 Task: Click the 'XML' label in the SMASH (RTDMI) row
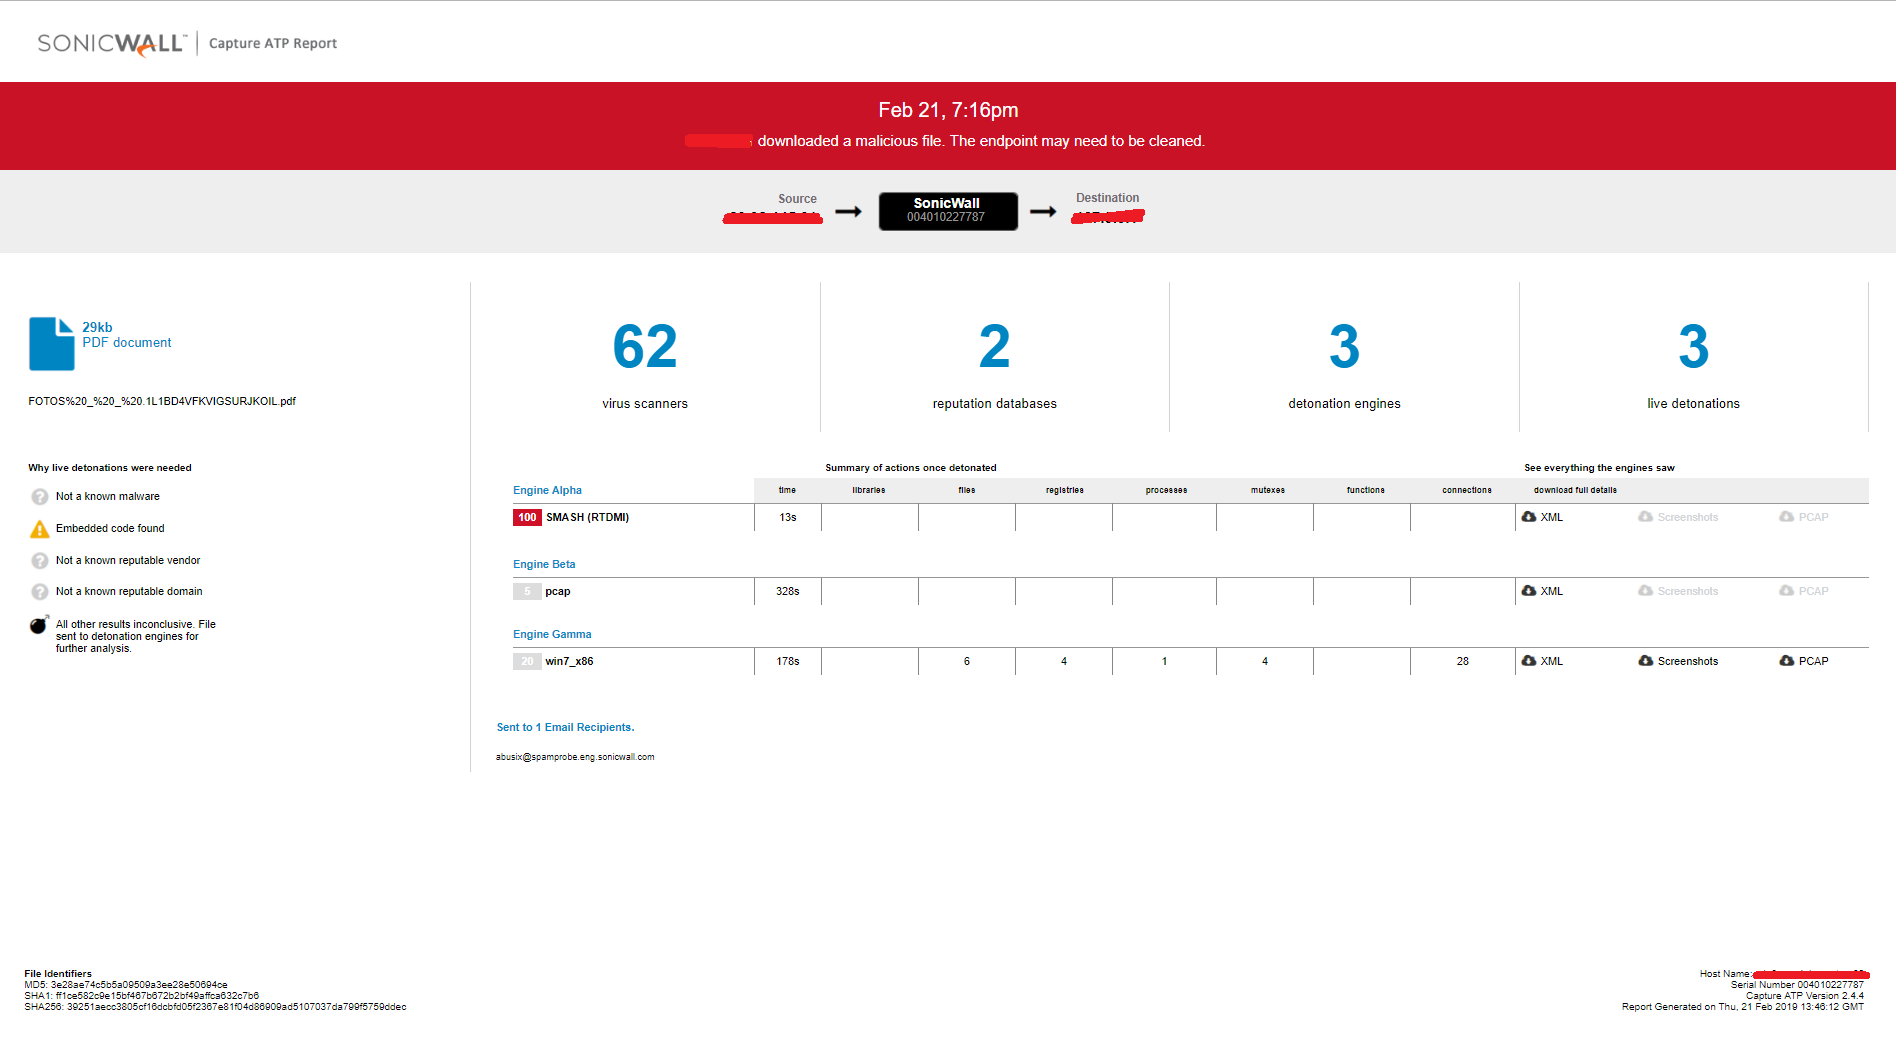click(x=1551, y=517)
